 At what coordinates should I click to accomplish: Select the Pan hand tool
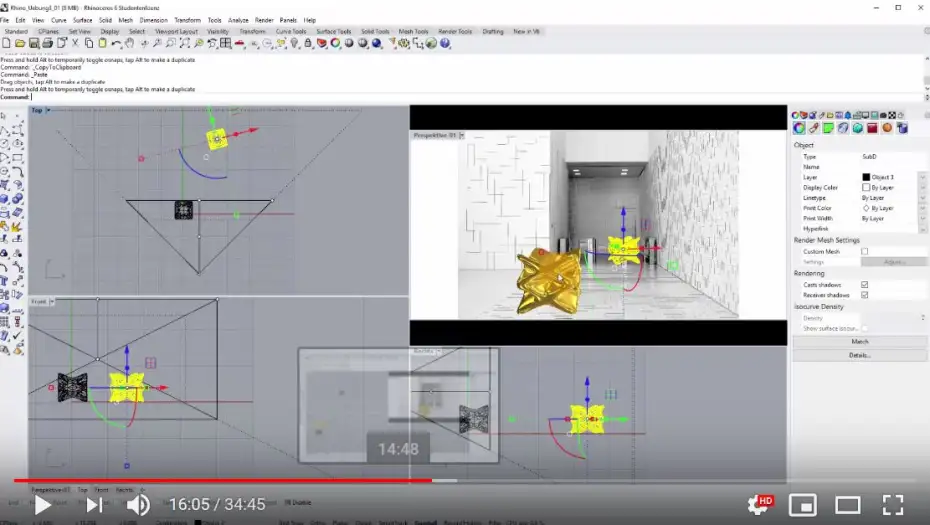pos(129,43)
